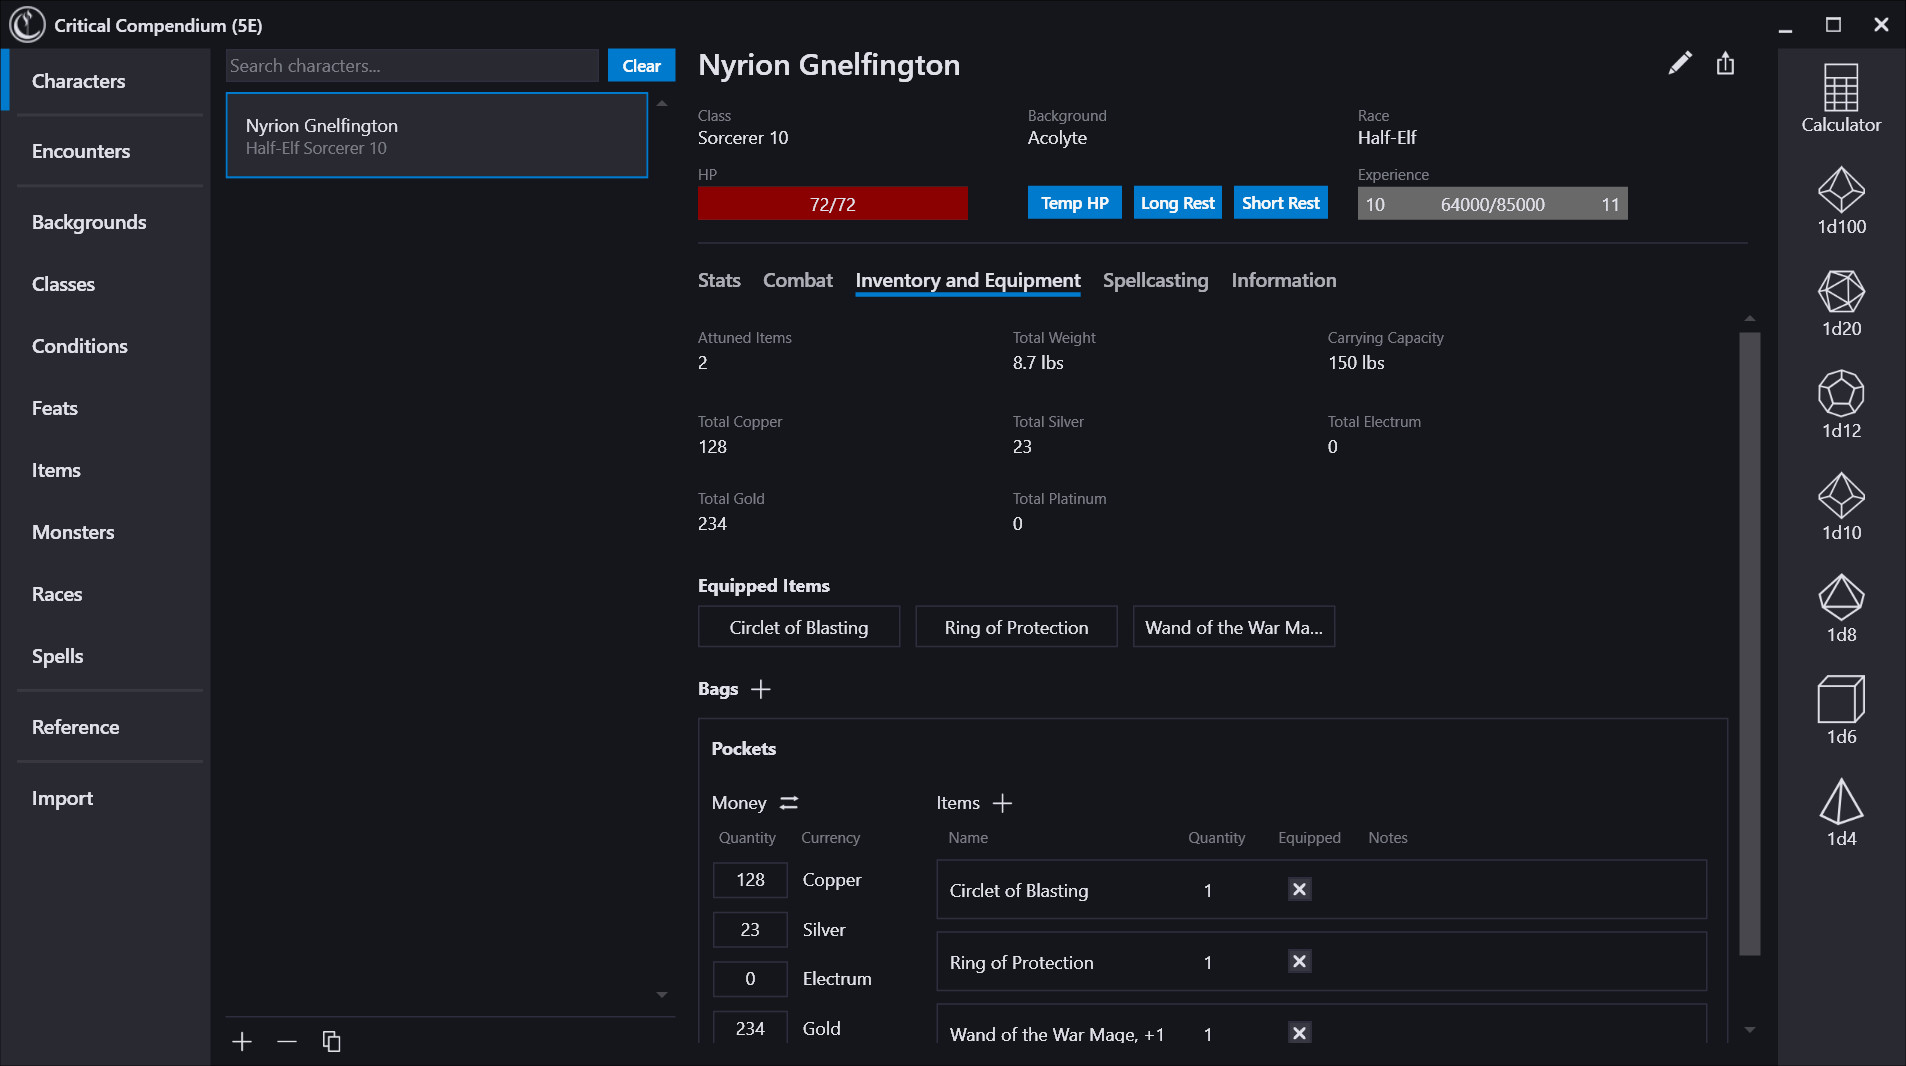Unequip the Circlet of Blasting

point(1298,889)
